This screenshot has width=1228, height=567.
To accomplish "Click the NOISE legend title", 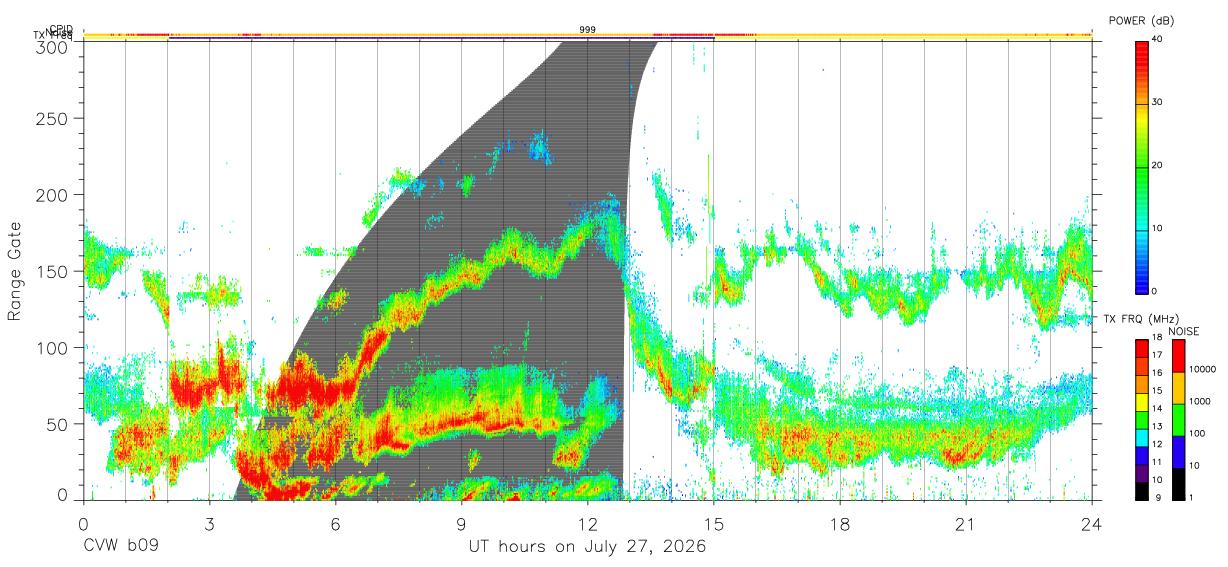I will pos(1185,331).
